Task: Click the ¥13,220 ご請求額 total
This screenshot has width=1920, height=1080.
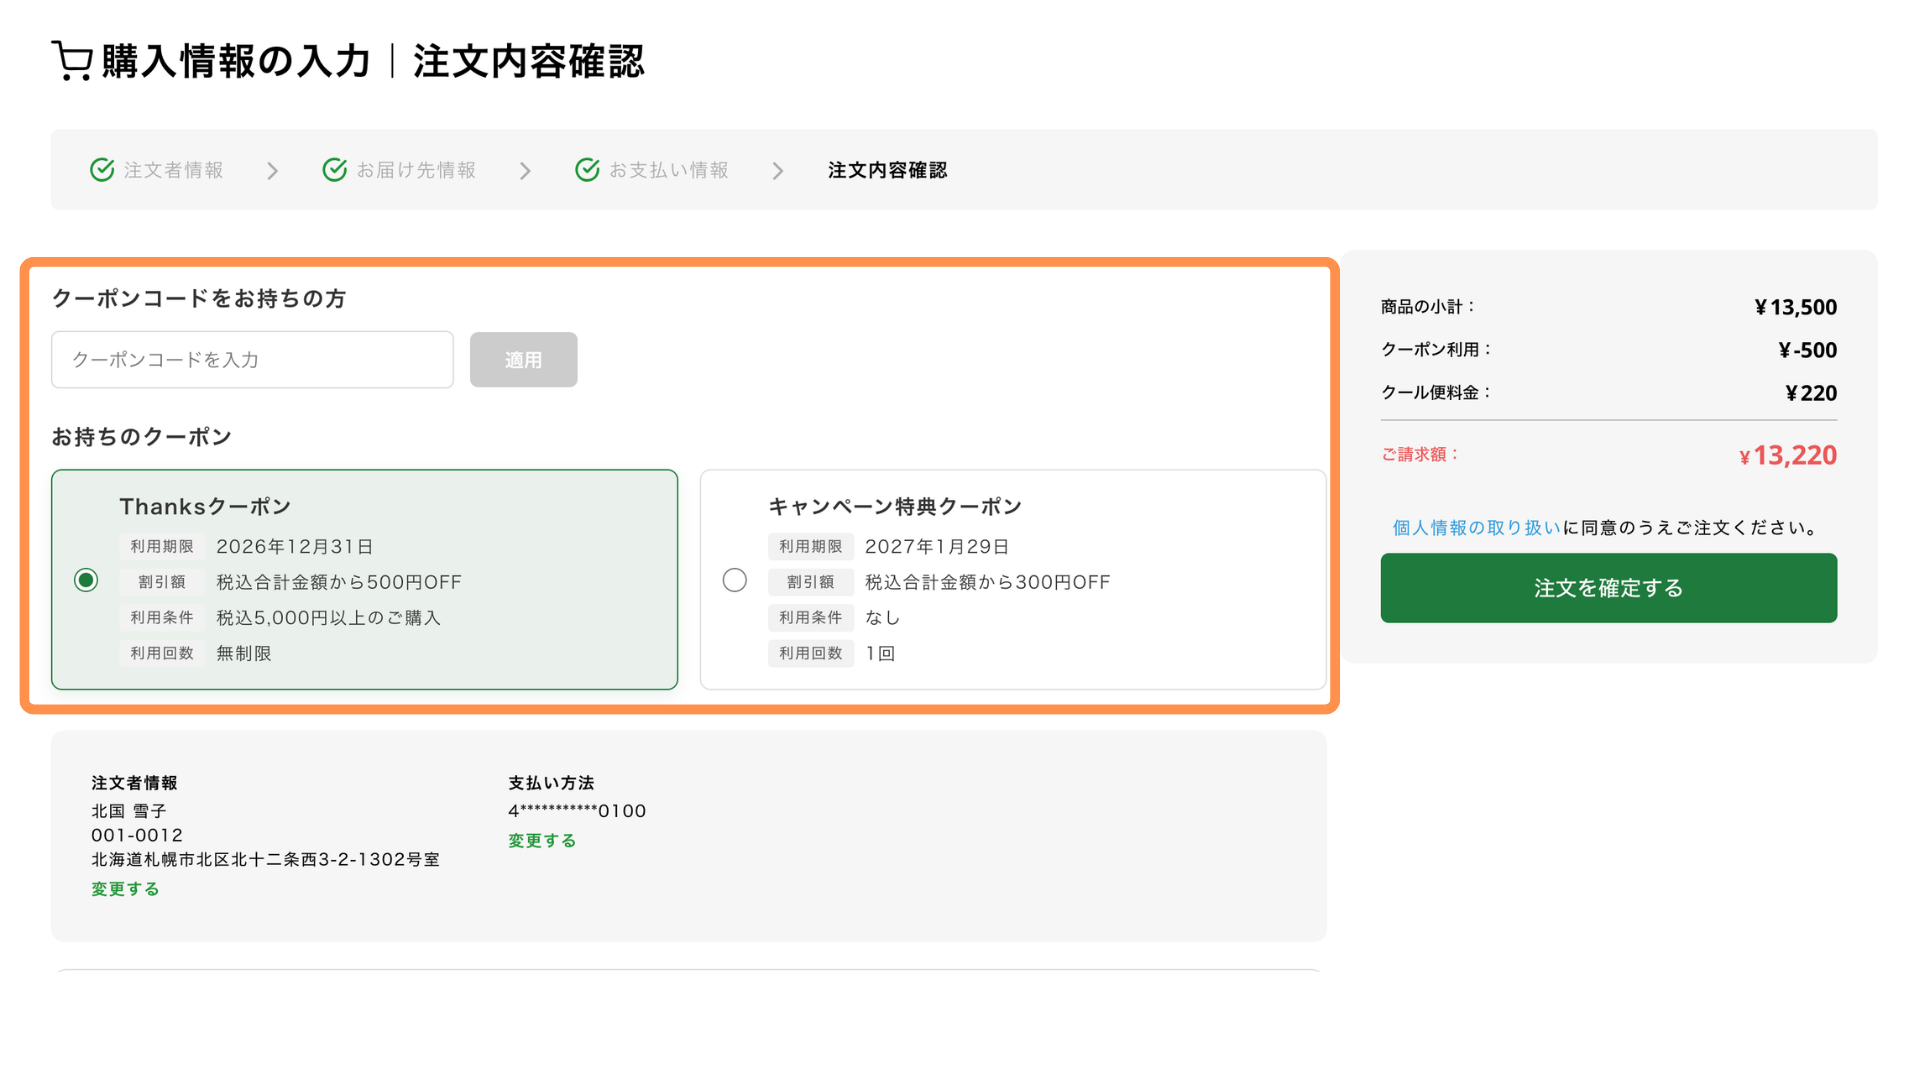Action: point(1788,455)
